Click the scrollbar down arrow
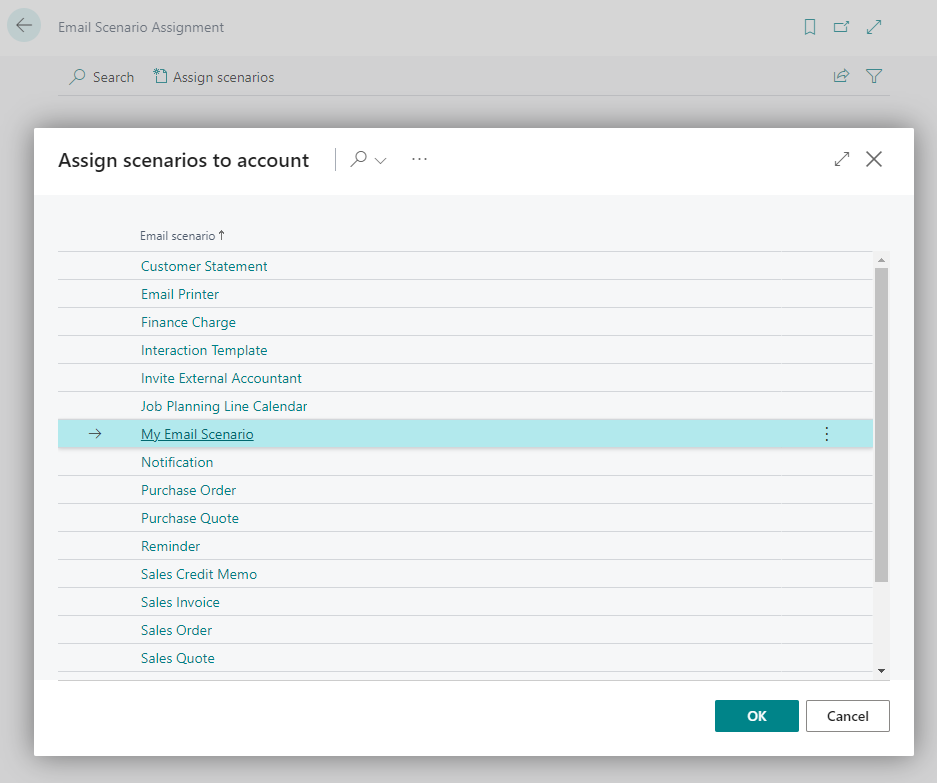937x783 pixels. (x=881, y=671)
